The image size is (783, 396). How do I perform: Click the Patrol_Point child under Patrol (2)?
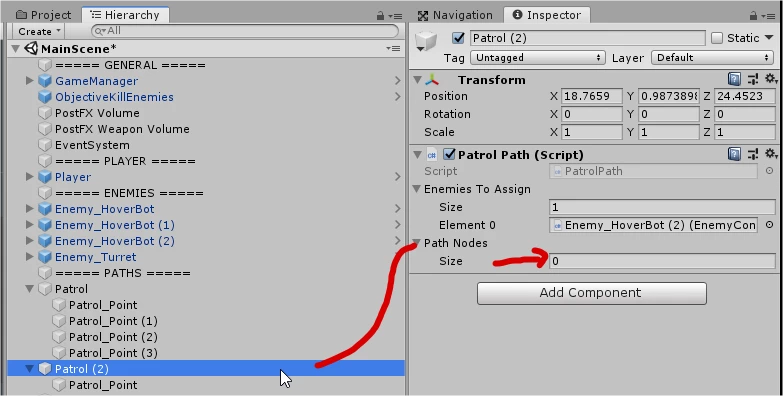click(103, 385)
